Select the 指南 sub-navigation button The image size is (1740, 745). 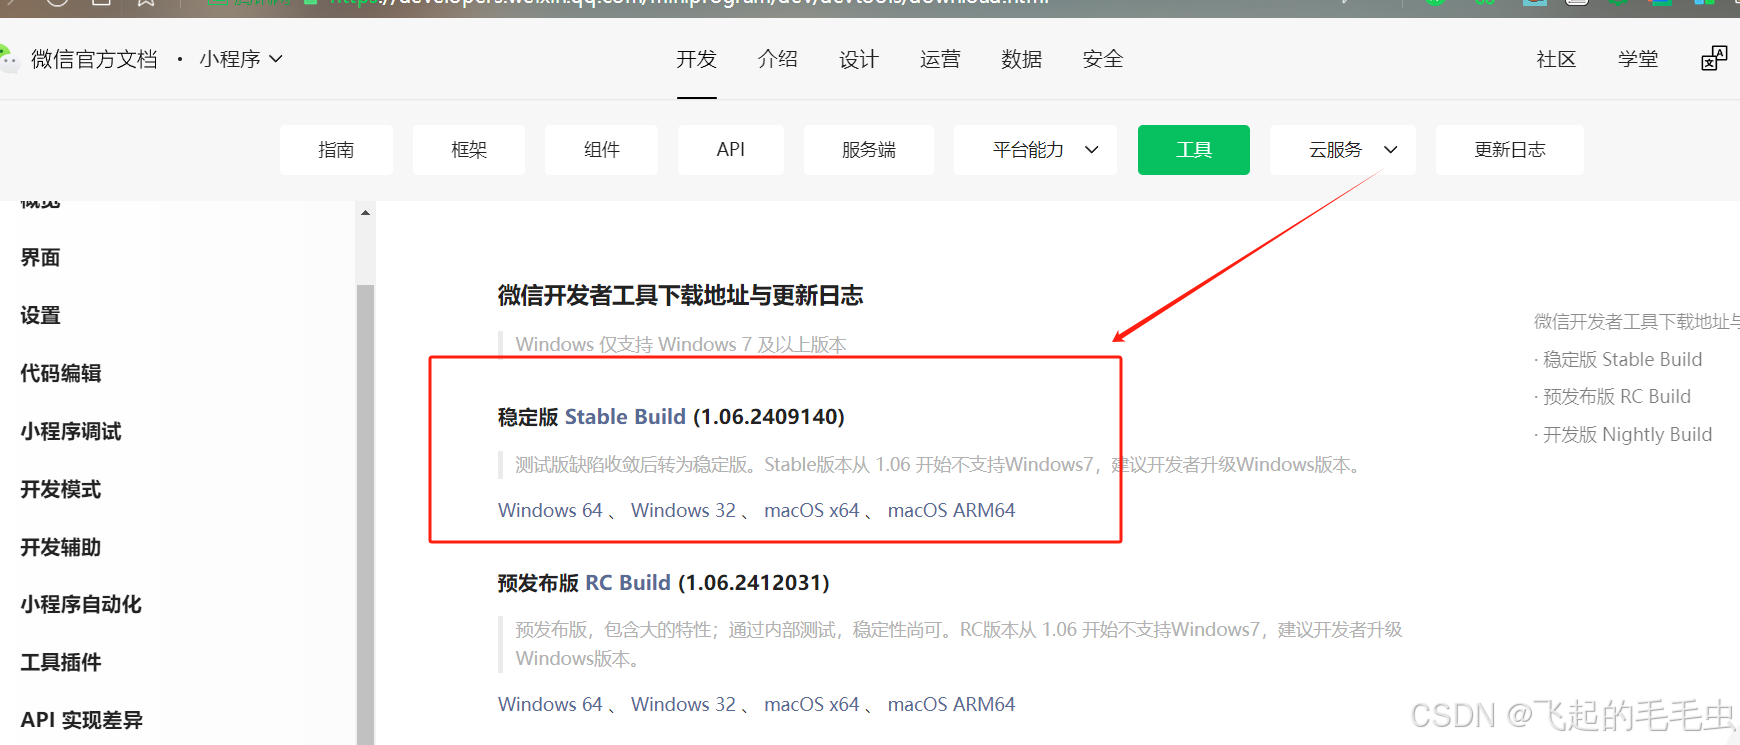point(336,150)
